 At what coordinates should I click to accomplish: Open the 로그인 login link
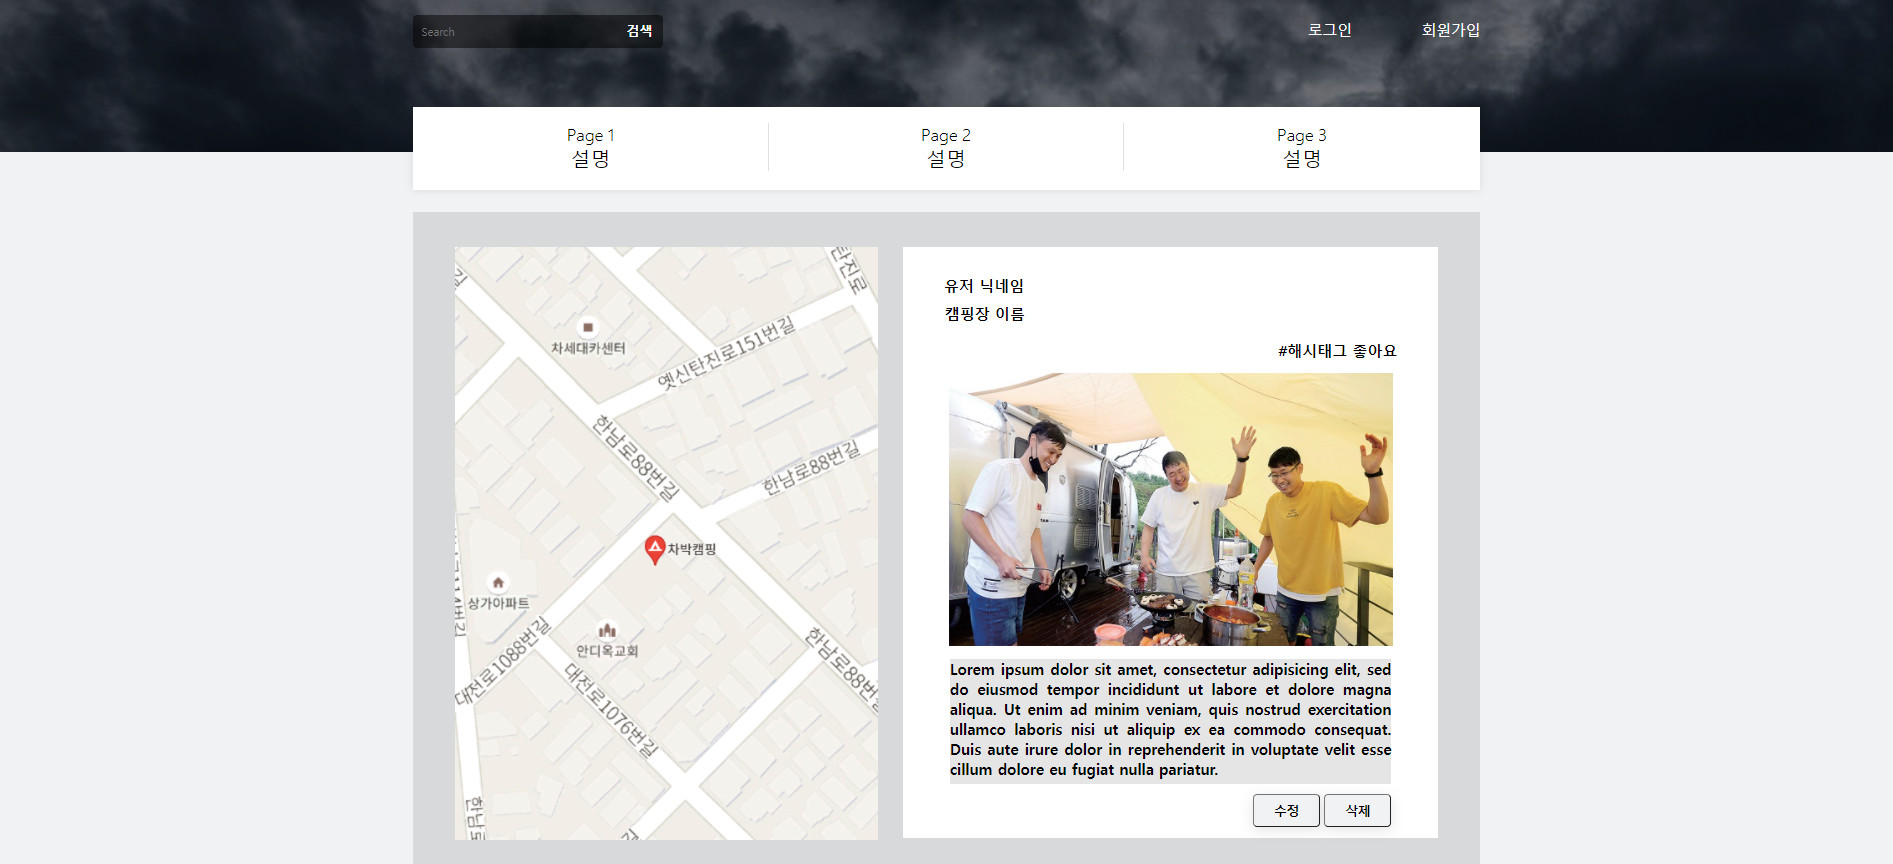coord(1329,30)
